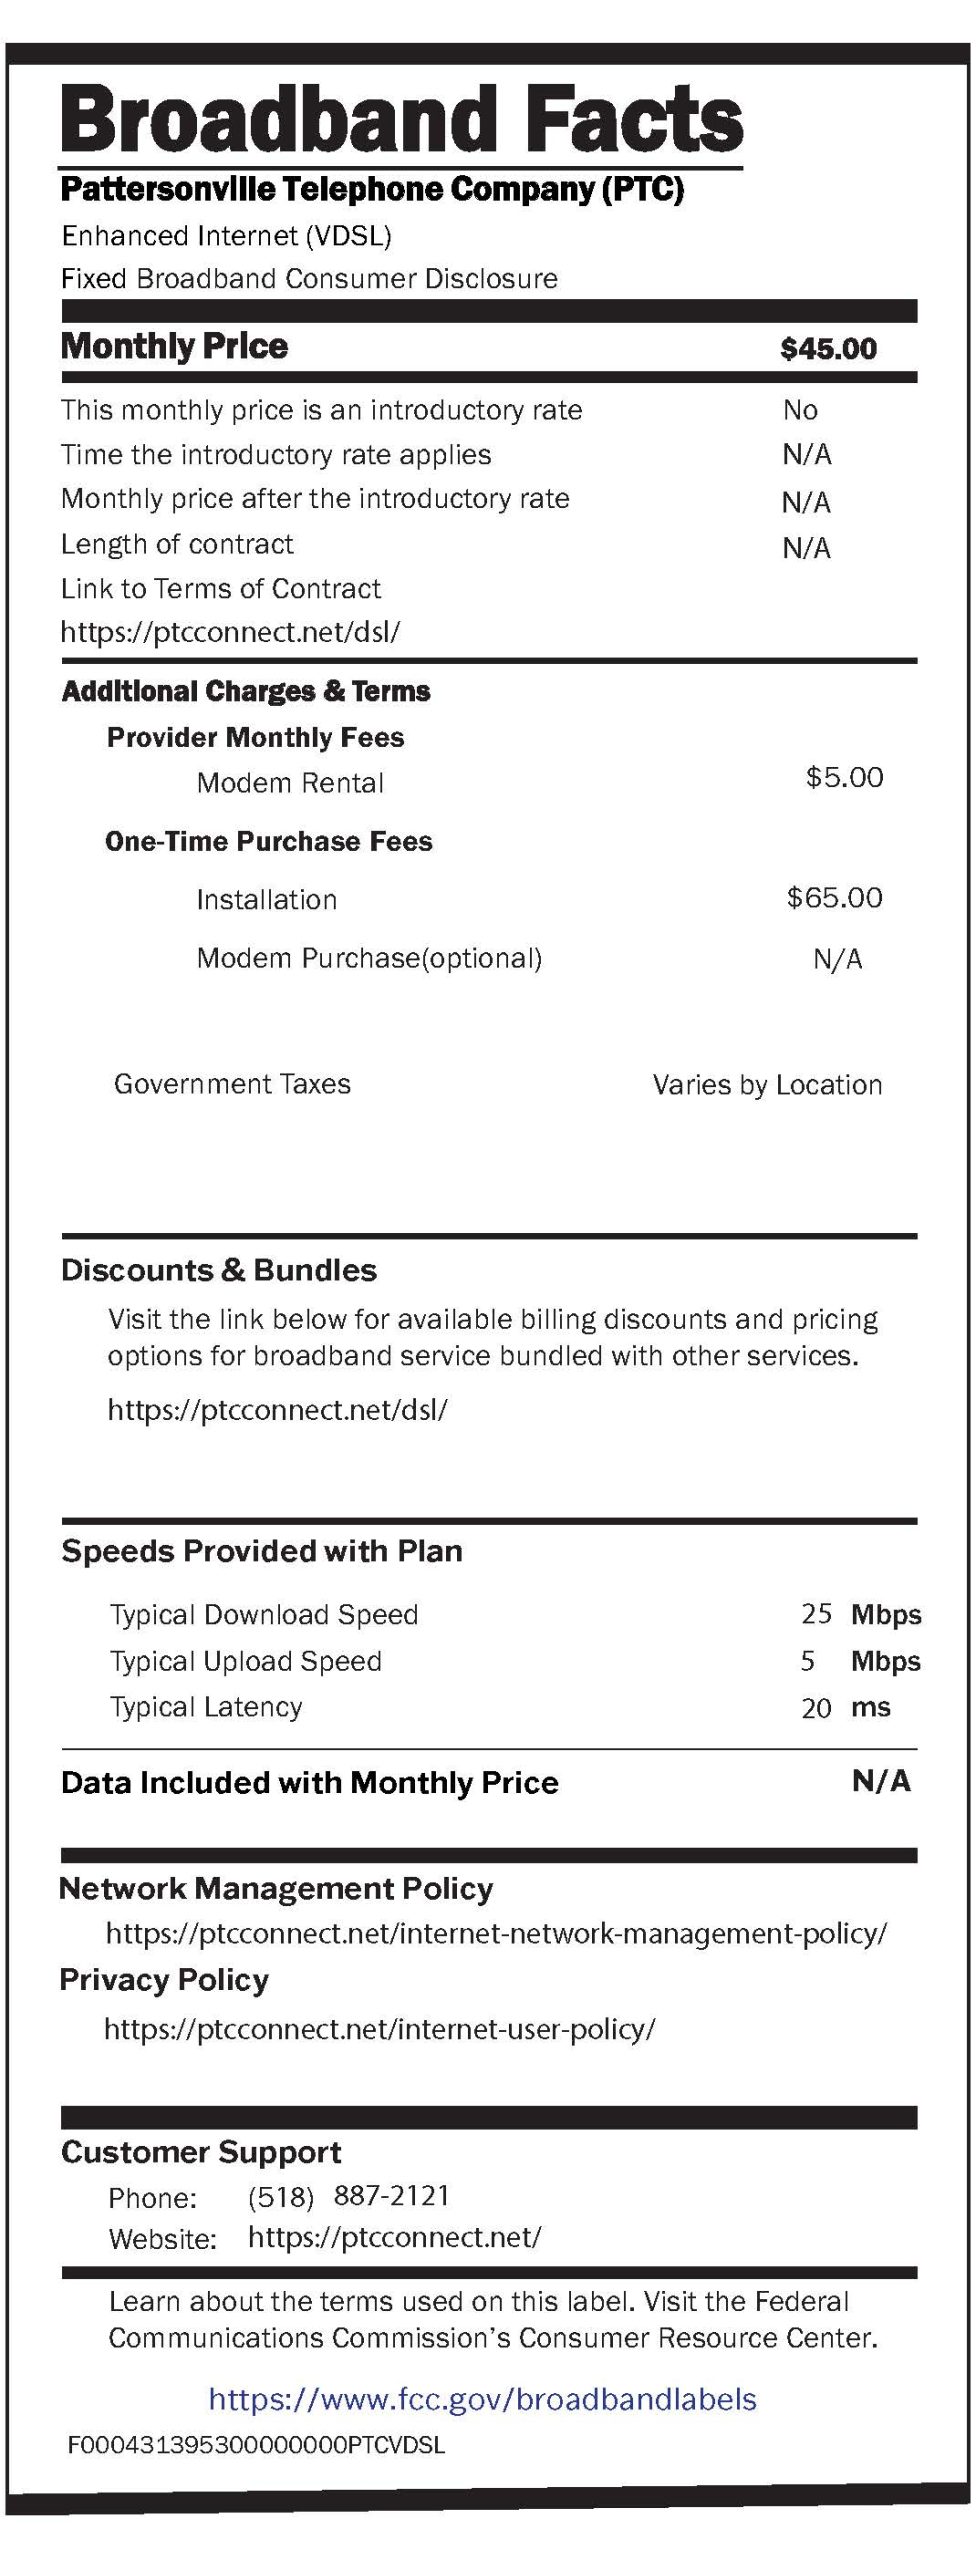Open the fcc.gov/broadbandlabels link

[x=483, y=2399]
